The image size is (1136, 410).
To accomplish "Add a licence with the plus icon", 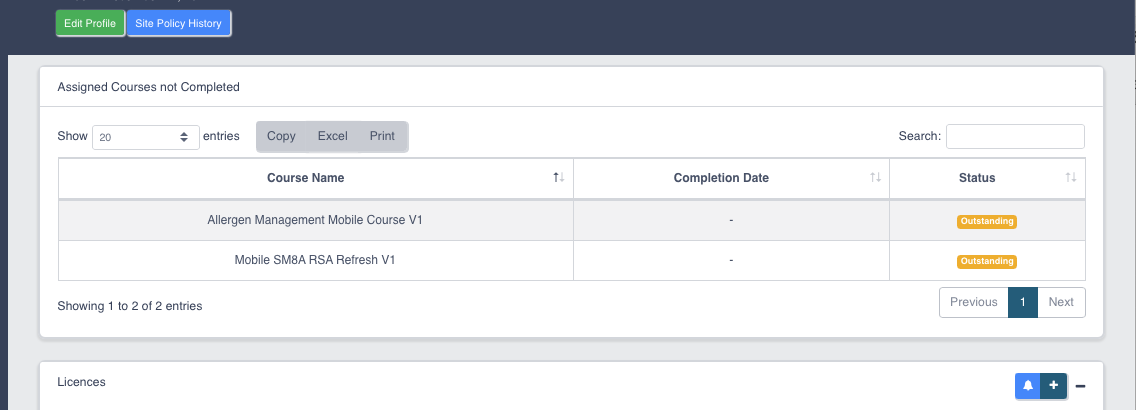I will (1053, 386).
